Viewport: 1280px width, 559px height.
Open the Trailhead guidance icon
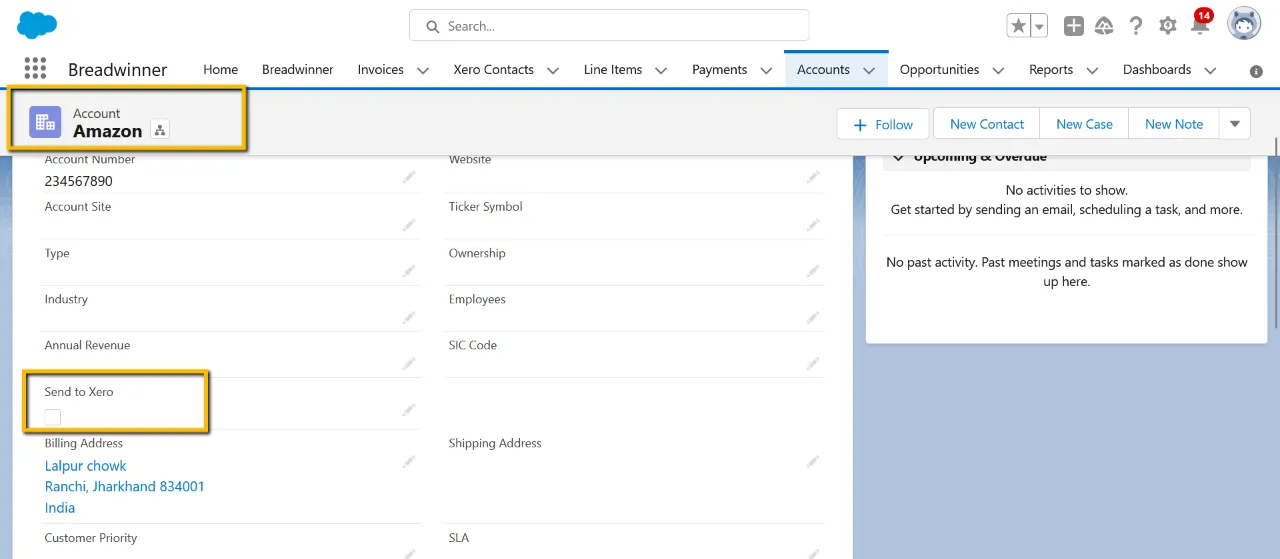[x=1104, y=26]
